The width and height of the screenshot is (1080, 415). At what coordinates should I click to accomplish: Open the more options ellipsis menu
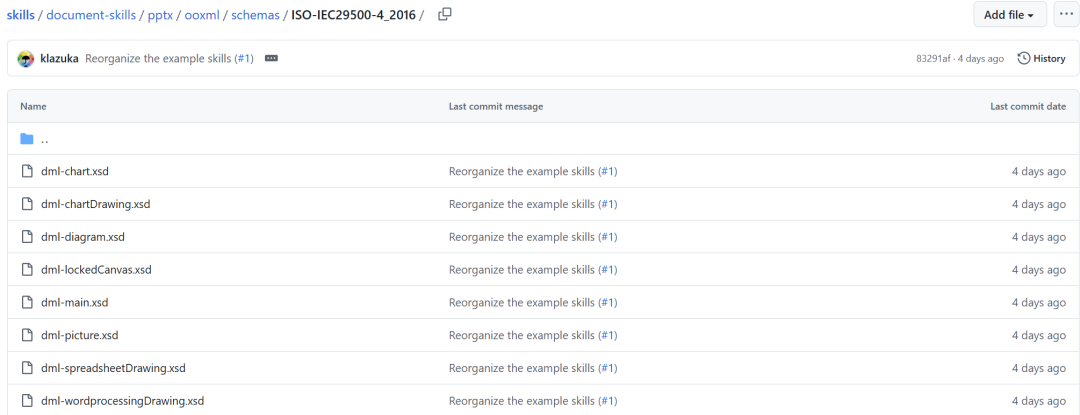(x=1067, y=14)
